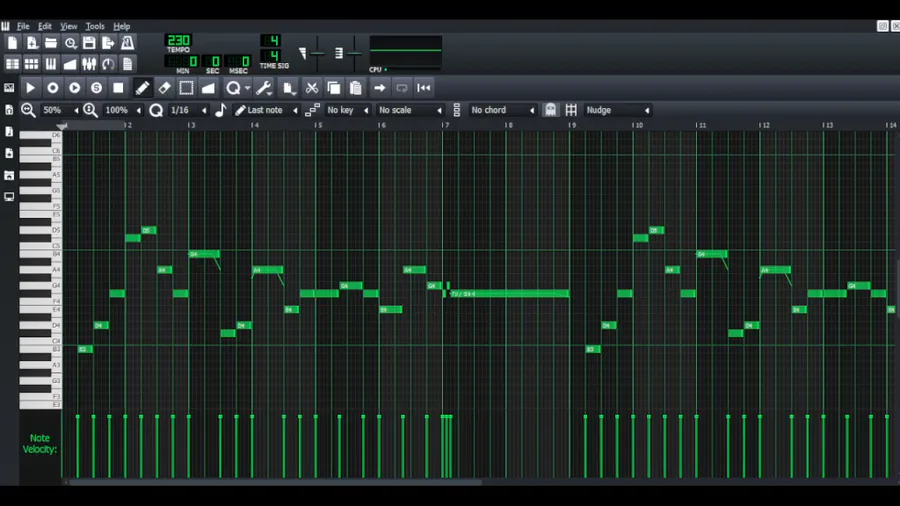Open an existing project folder icon

click(x=51, y=43)
